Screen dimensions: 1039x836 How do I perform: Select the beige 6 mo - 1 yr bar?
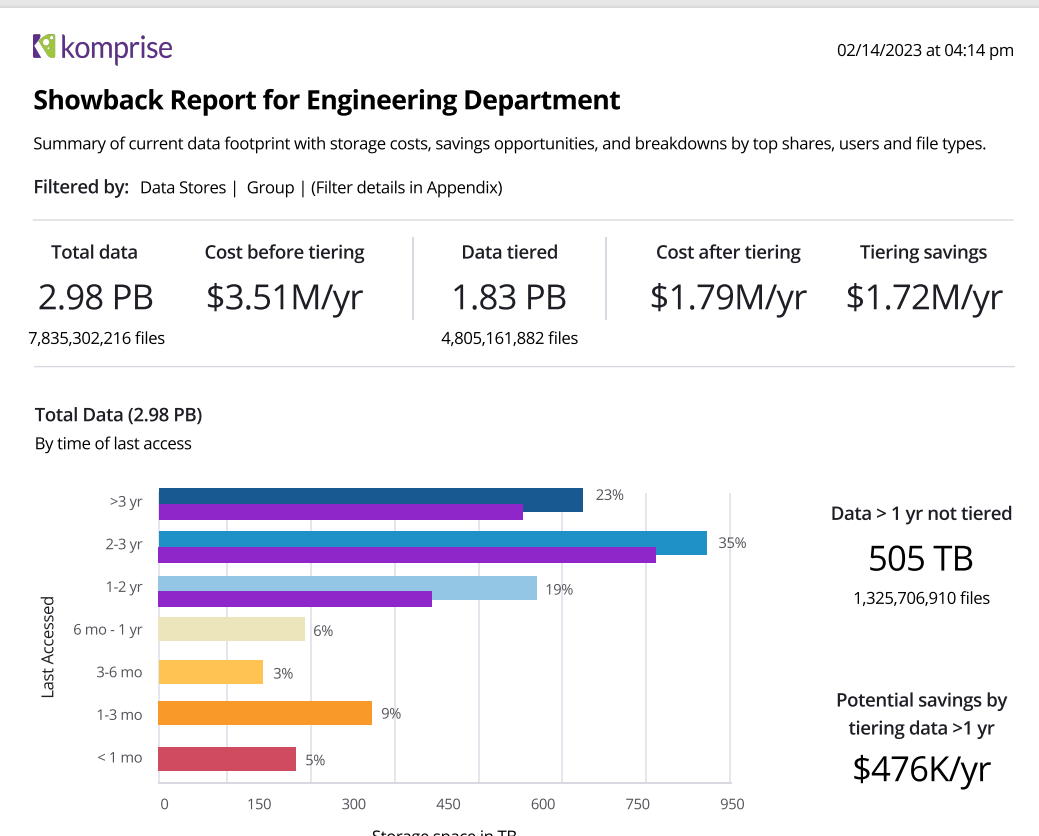tap(231, 629)
